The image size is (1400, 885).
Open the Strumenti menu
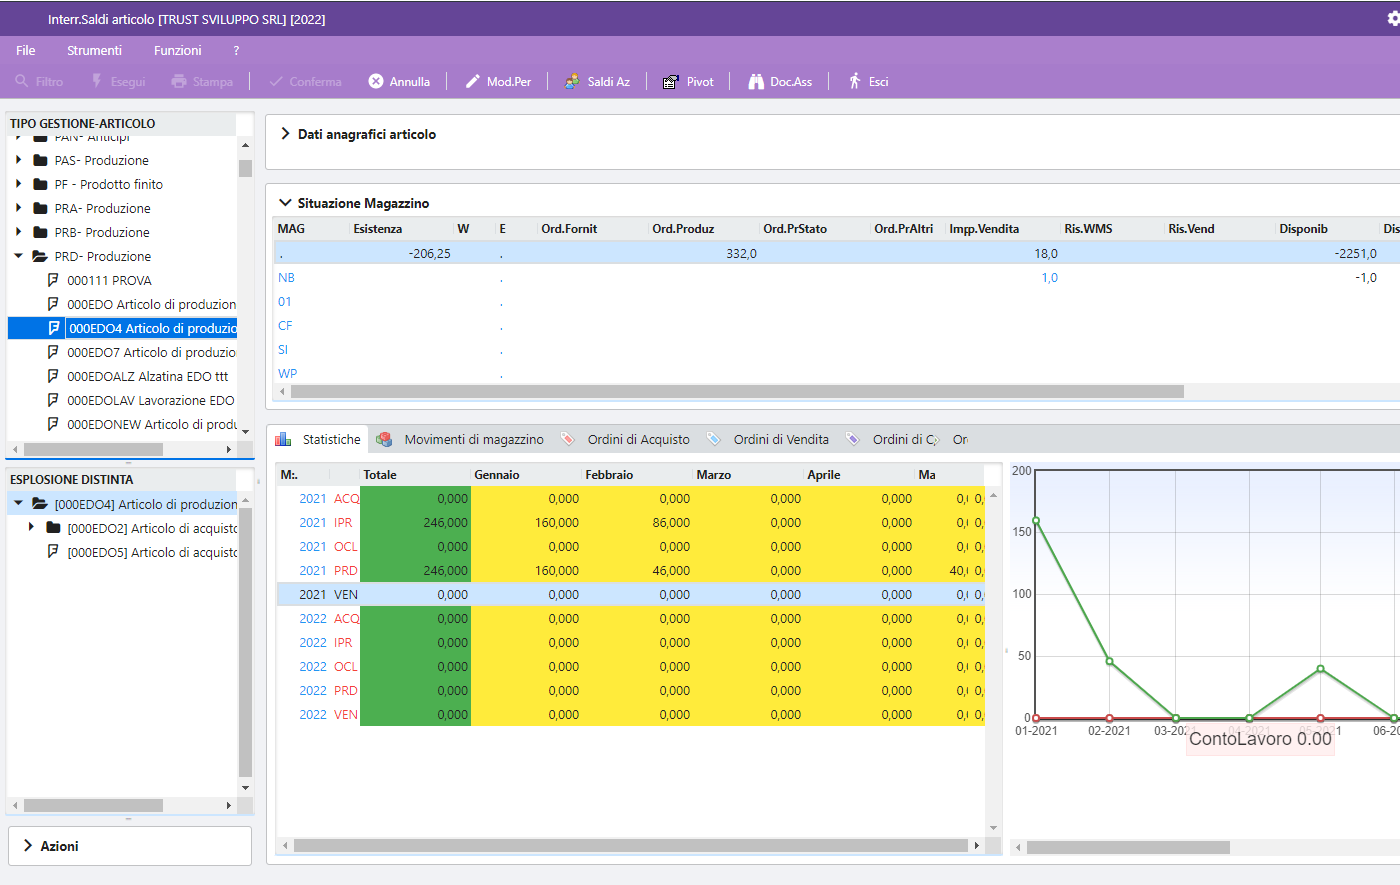pyautogui.click(x=94, y=50)
